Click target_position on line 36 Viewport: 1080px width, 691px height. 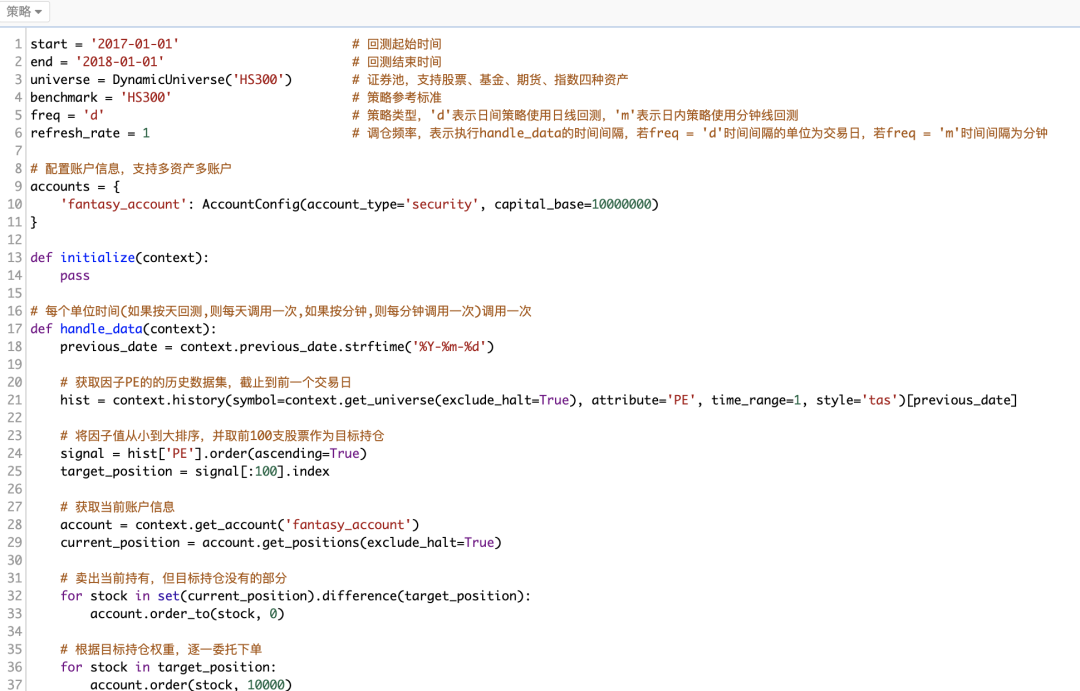tap(213, 668)
